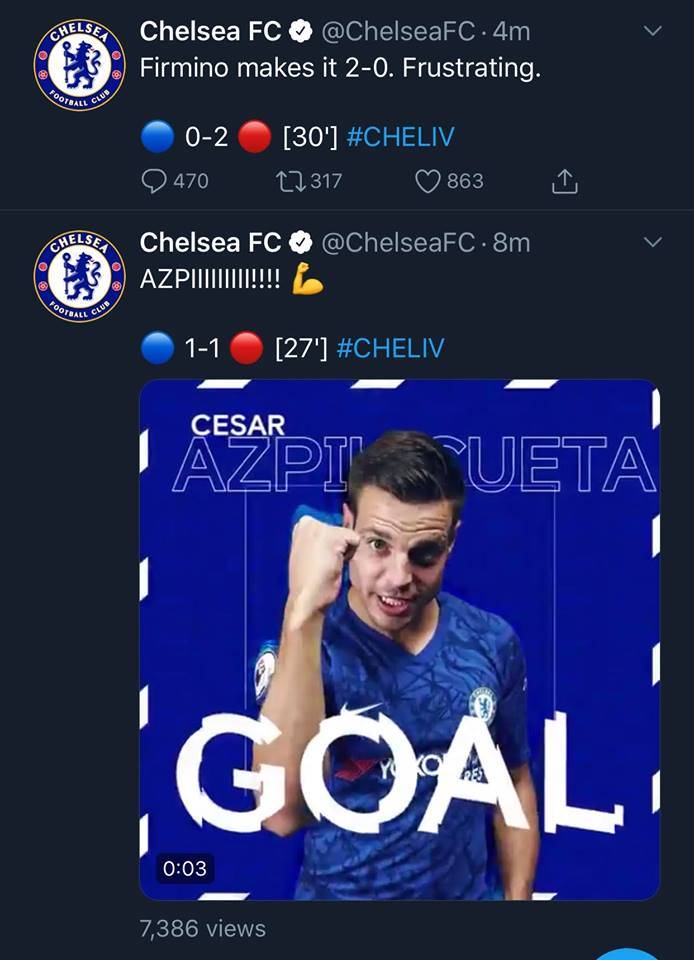Open #CHELIV hashtag in first tweet
Image resolution: width=694 pixels, height=960 pixels.
399,137
